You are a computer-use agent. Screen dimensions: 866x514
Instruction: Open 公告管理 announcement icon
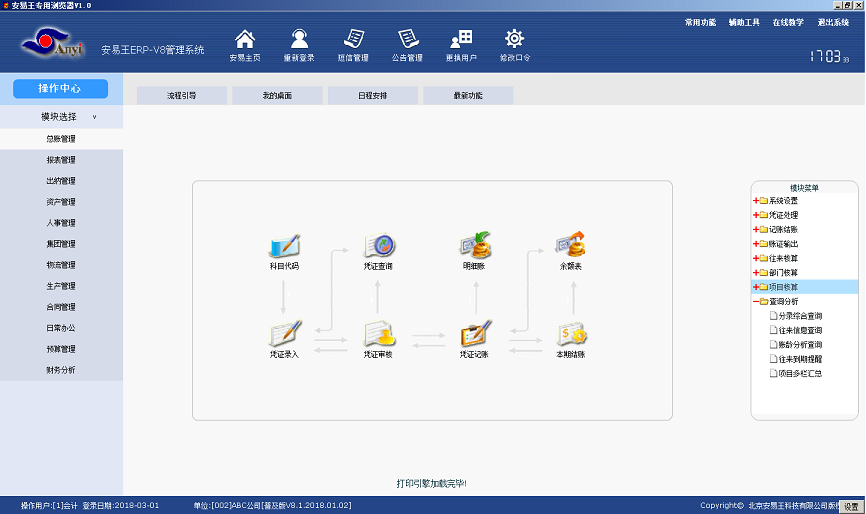click(x=408, y=39)
